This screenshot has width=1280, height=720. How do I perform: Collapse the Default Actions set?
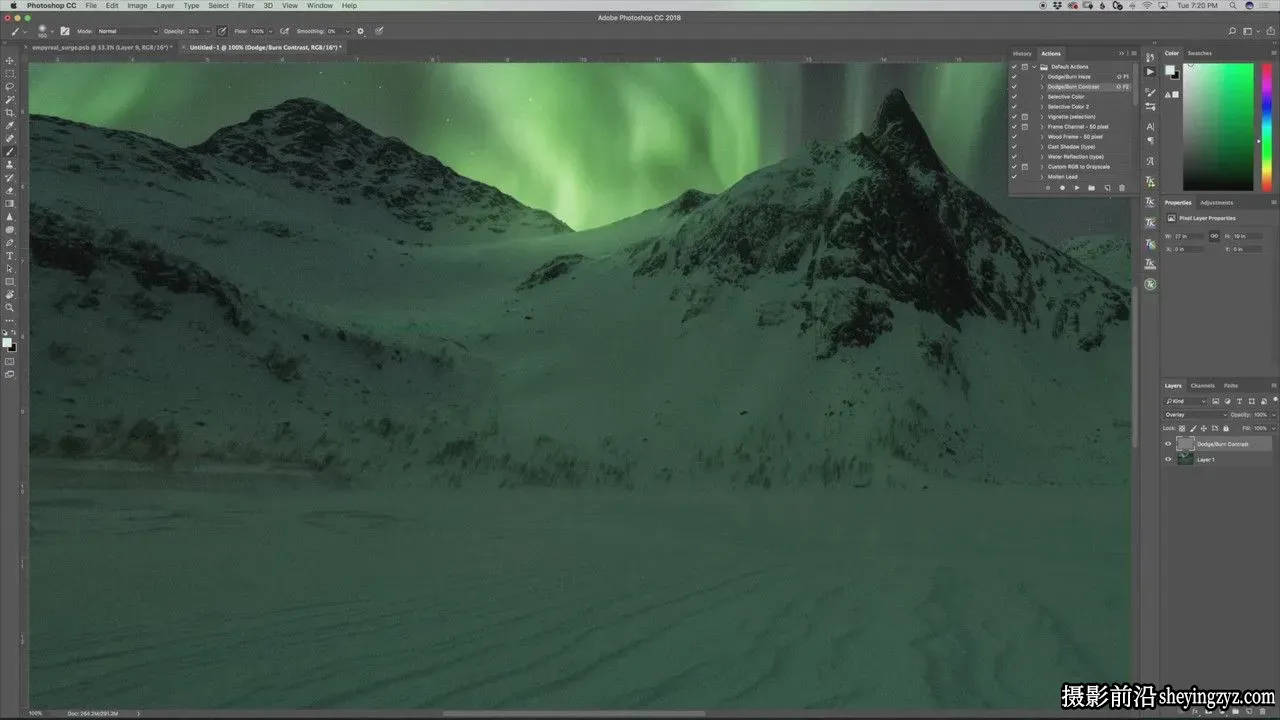[x=1034, y=67]
